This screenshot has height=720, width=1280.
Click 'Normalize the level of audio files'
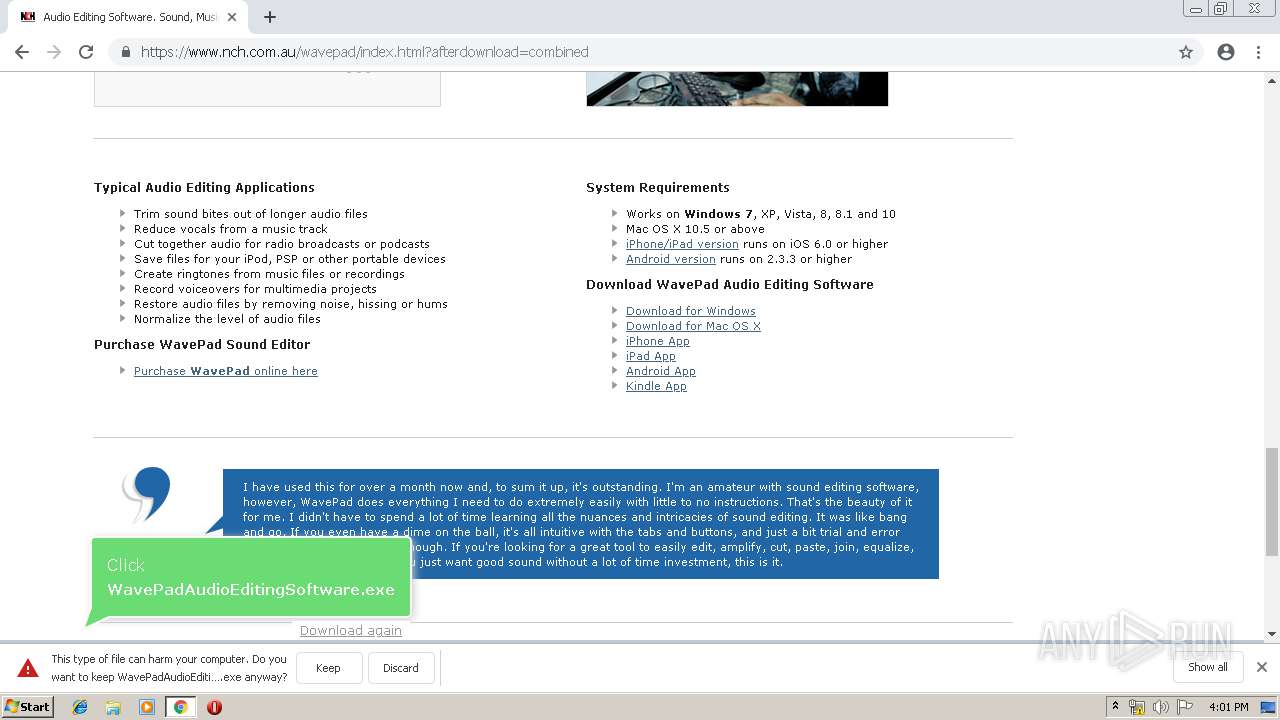227,319
